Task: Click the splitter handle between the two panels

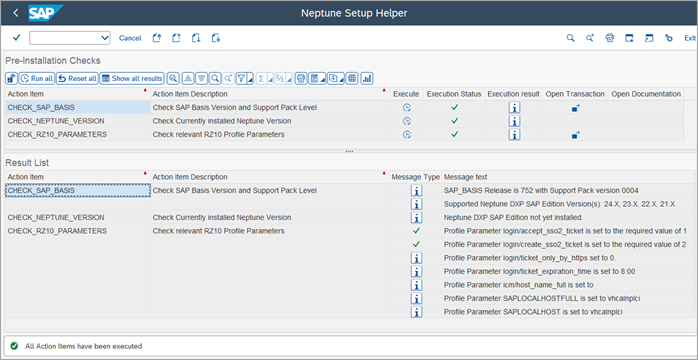Action: point(349,151)
